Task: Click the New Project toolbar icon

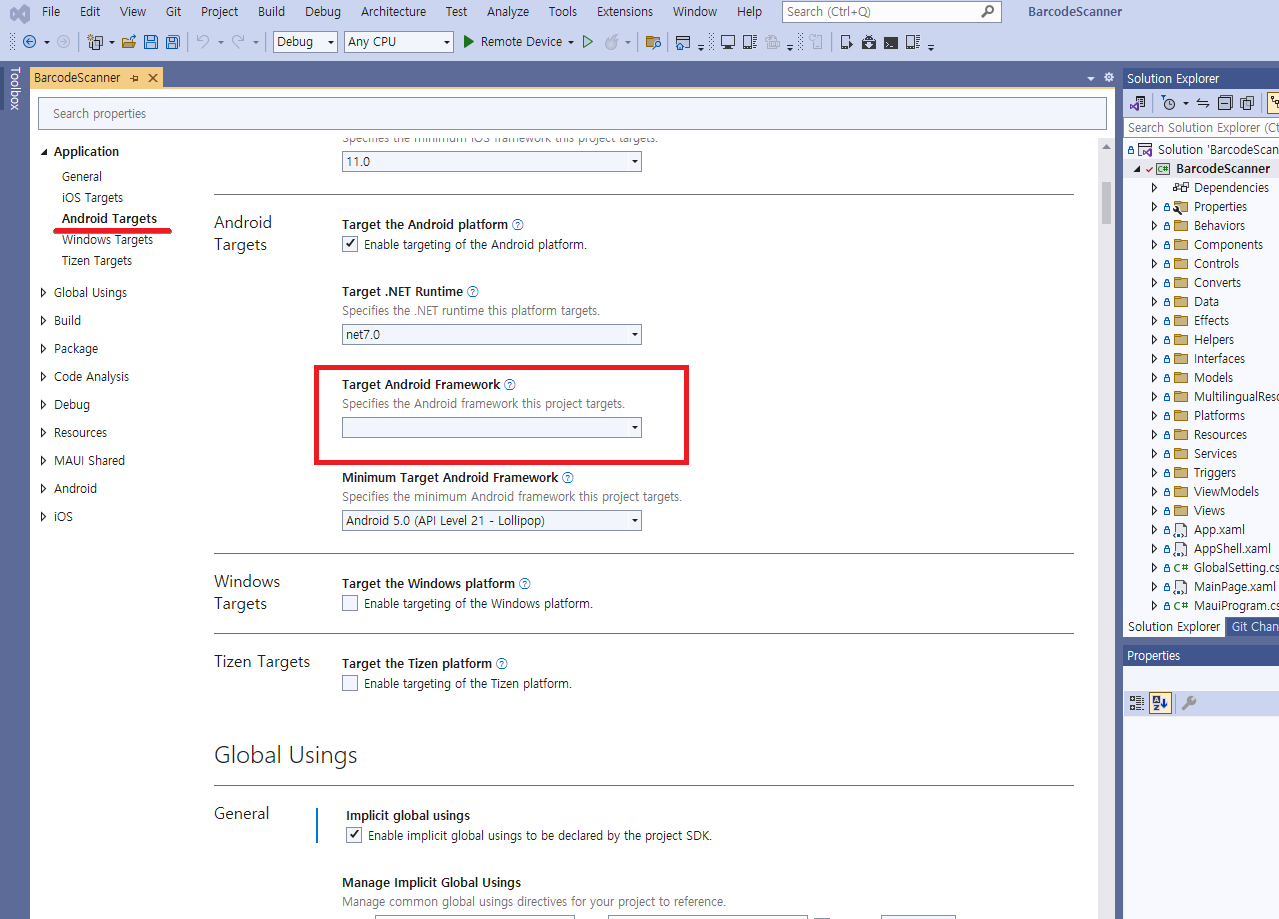Action: [x=95, y=42]
